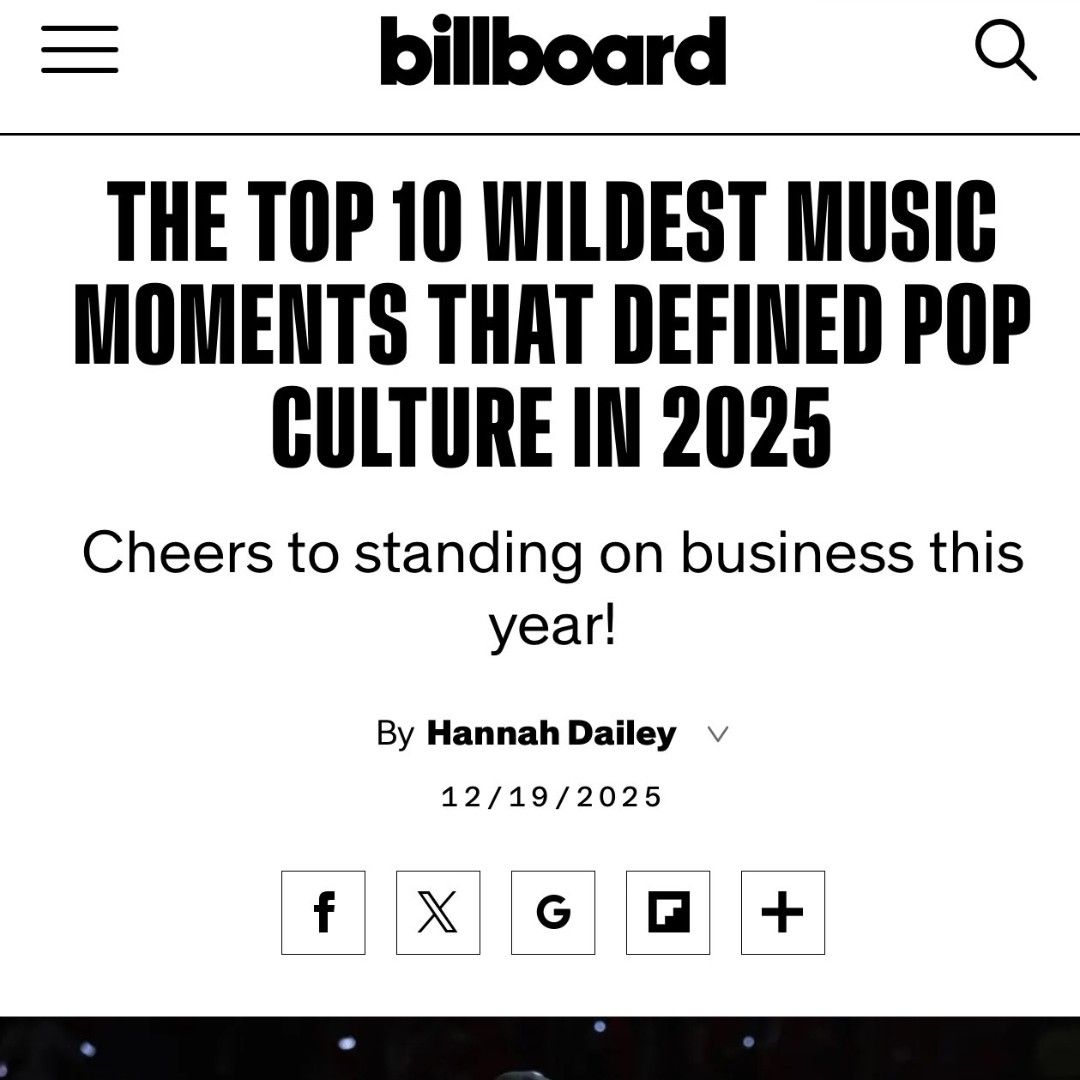This screenshot has width=1080, height=1080.
Task: Click the 'By' byline label
Action: pyautogui.click(x=395, y=734)
